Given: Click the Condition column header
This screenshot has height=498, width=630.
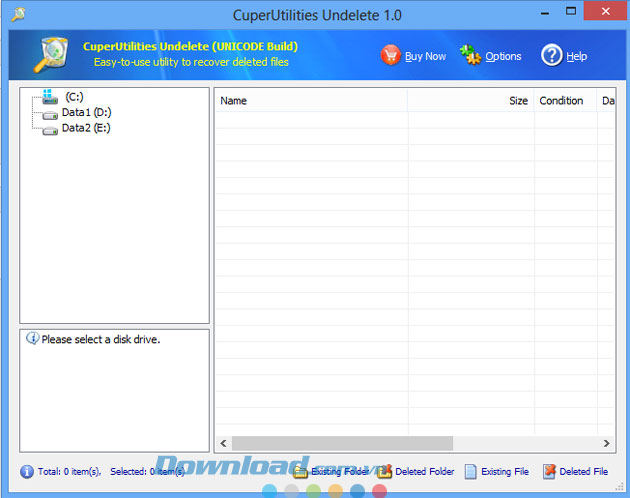Looking at the screenshot, I should [x=561, y=101].
